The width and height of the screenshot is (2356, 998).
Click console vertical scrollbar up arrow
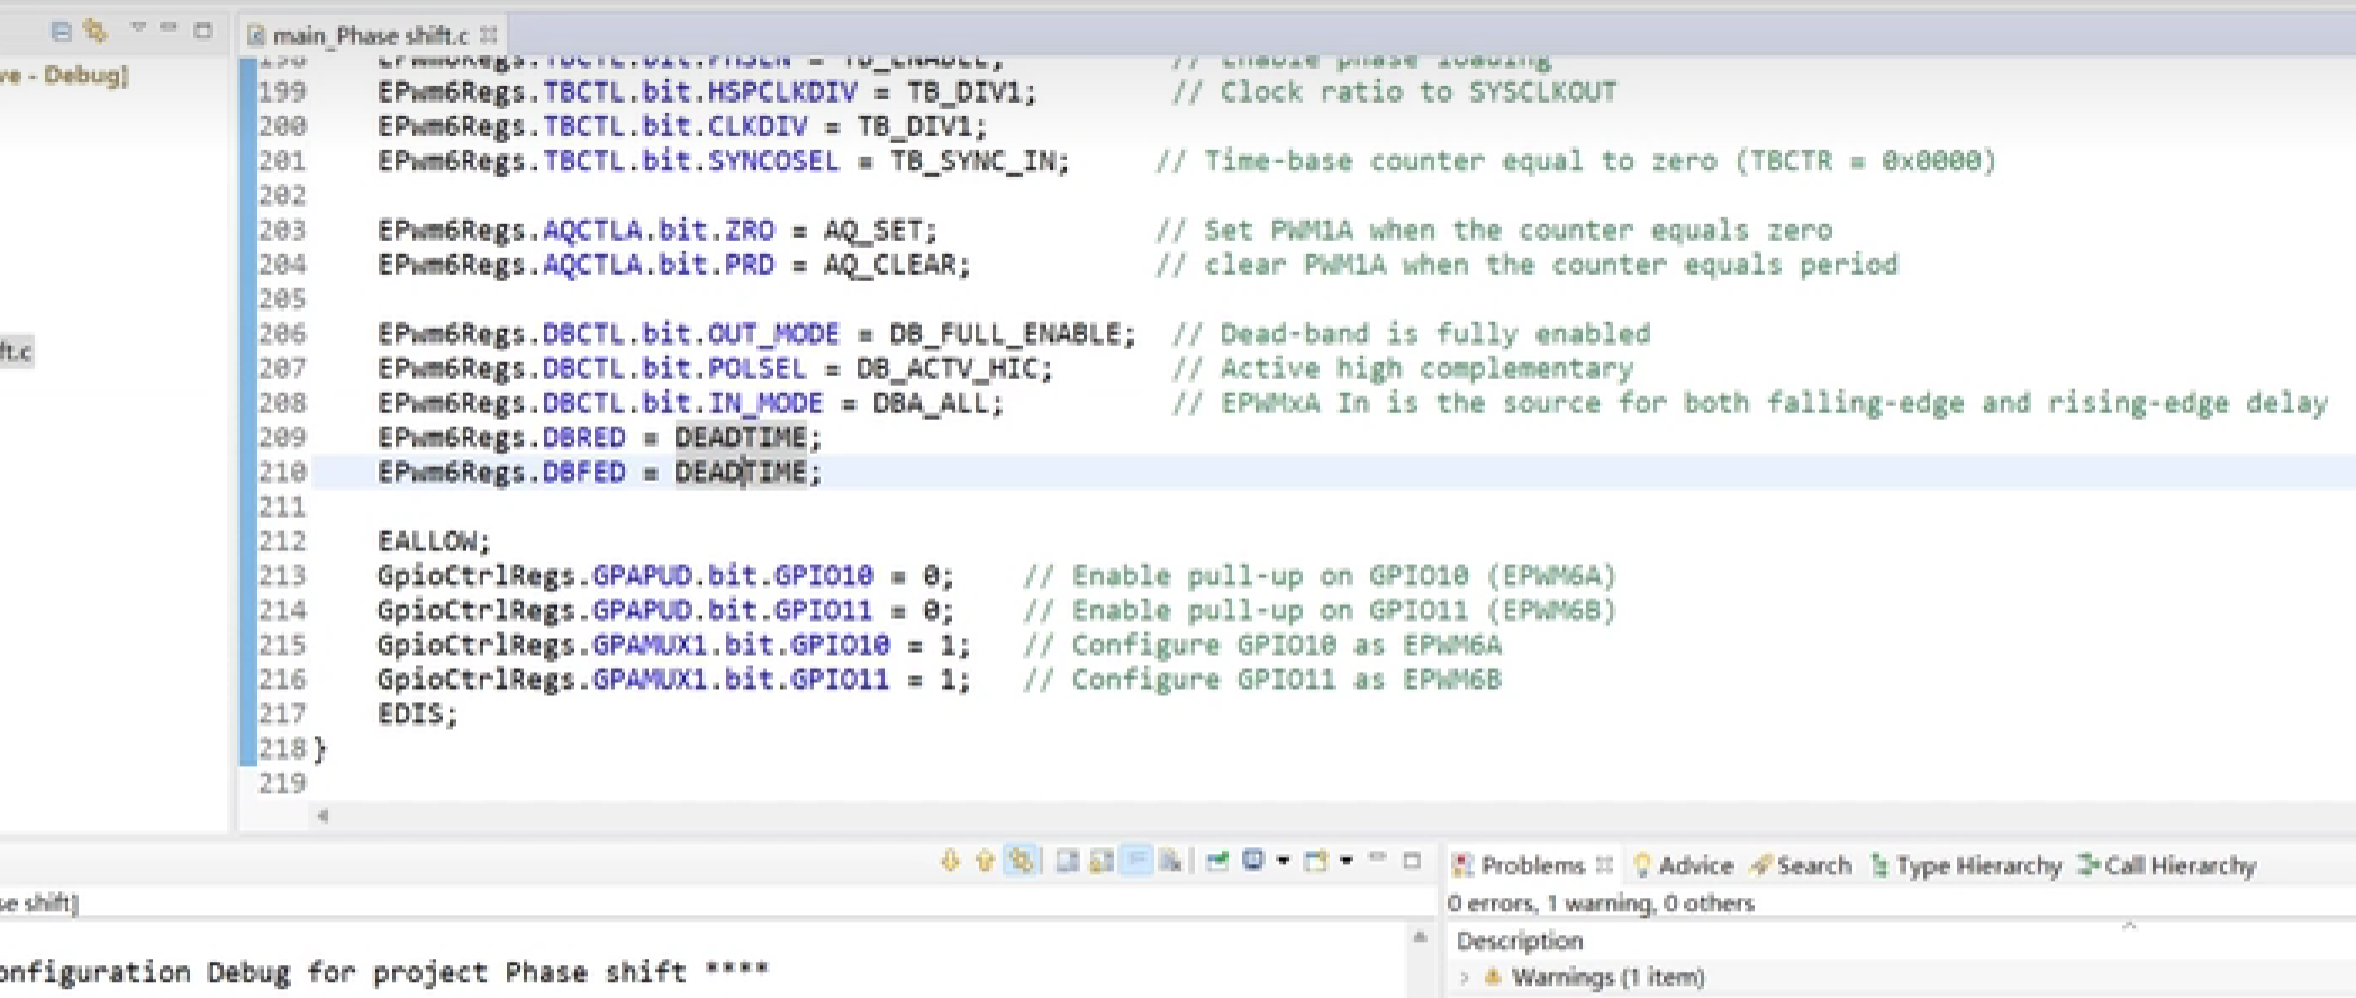[1419, 937]
